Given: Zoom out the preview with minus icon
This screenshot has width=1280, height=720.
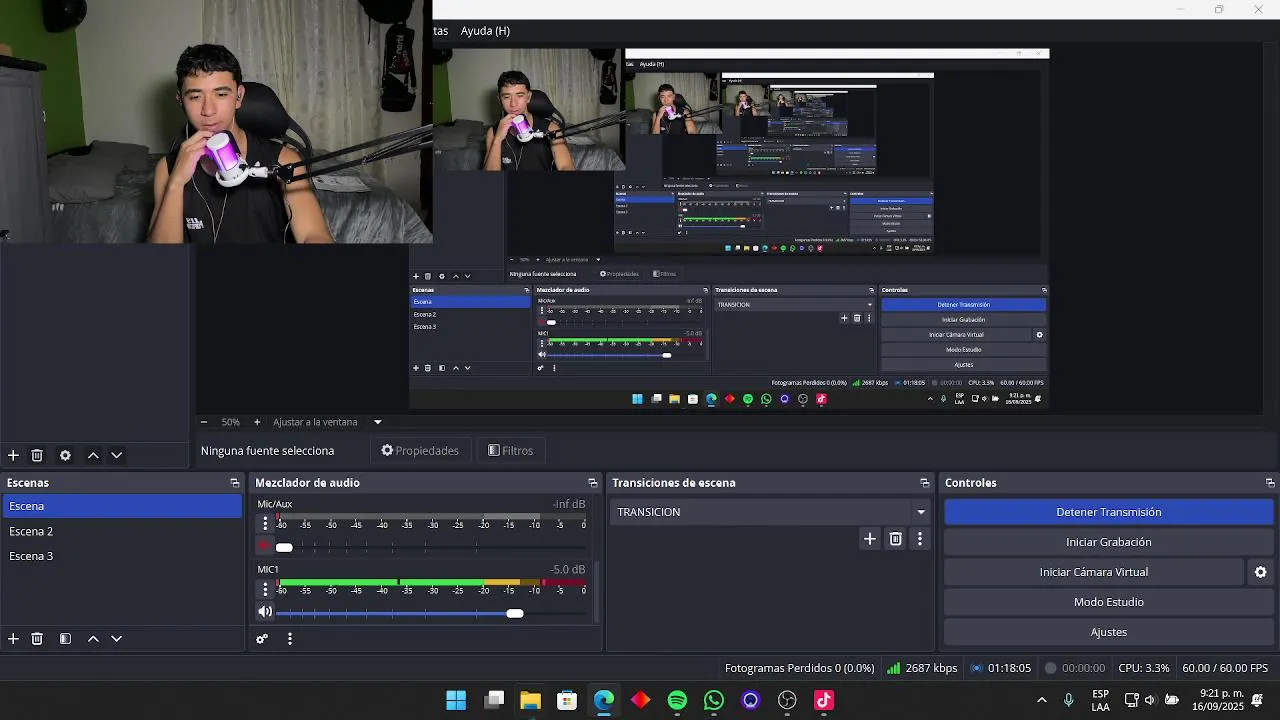Looking at the screenshot, I should pyautogui.click(x=204, y=422).
